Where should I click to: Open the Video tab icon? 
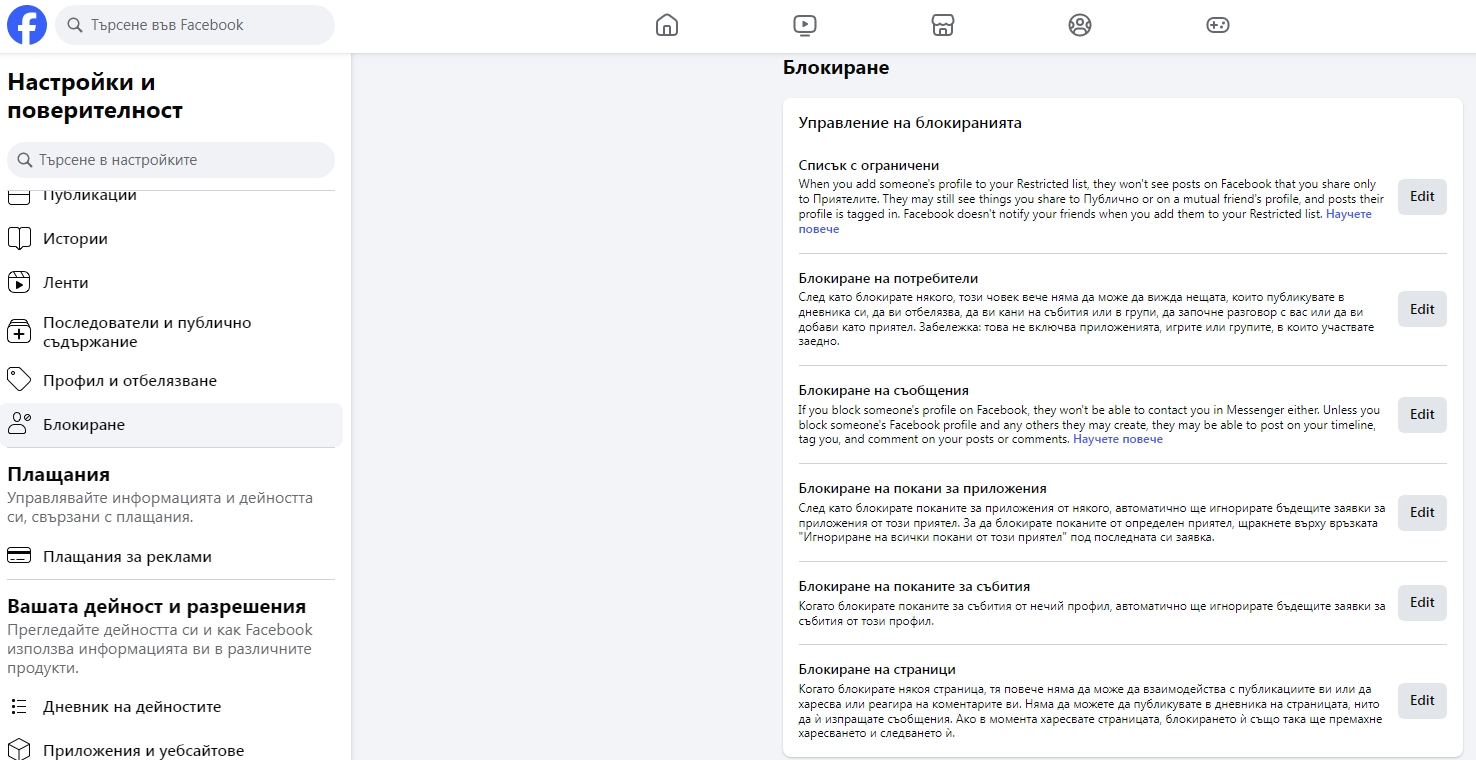(x=804, y=25)
